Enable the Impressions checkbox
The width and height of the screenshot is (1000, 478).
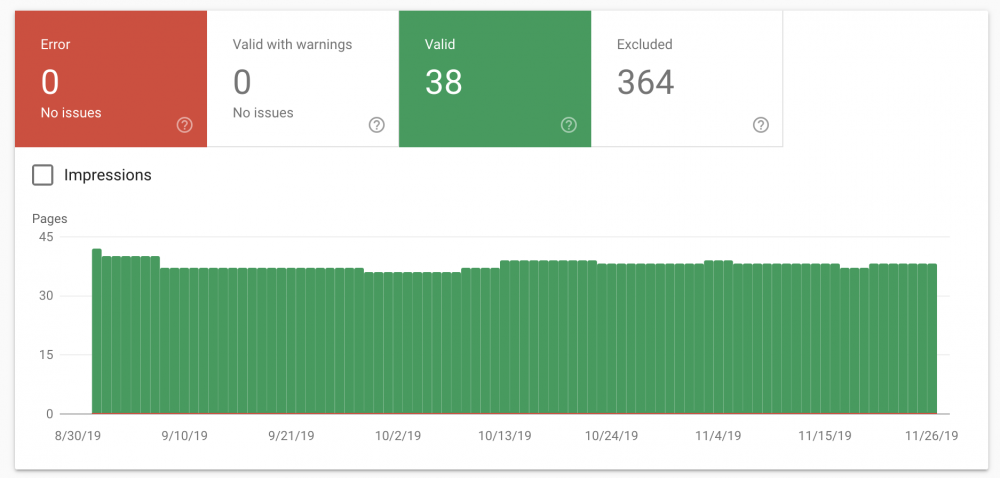(43, 175)
